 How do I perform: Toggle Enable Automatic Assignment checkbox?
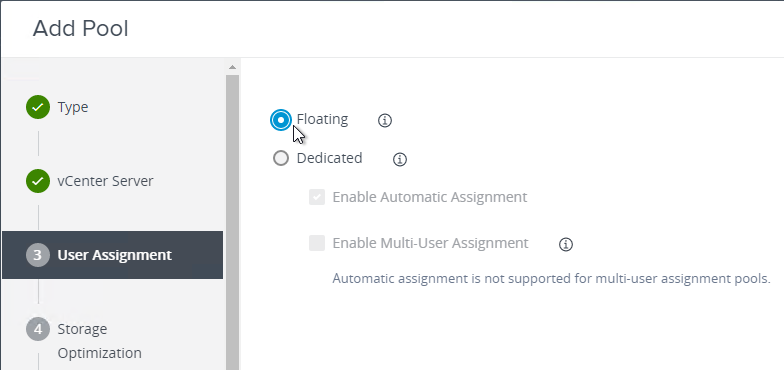317,197
